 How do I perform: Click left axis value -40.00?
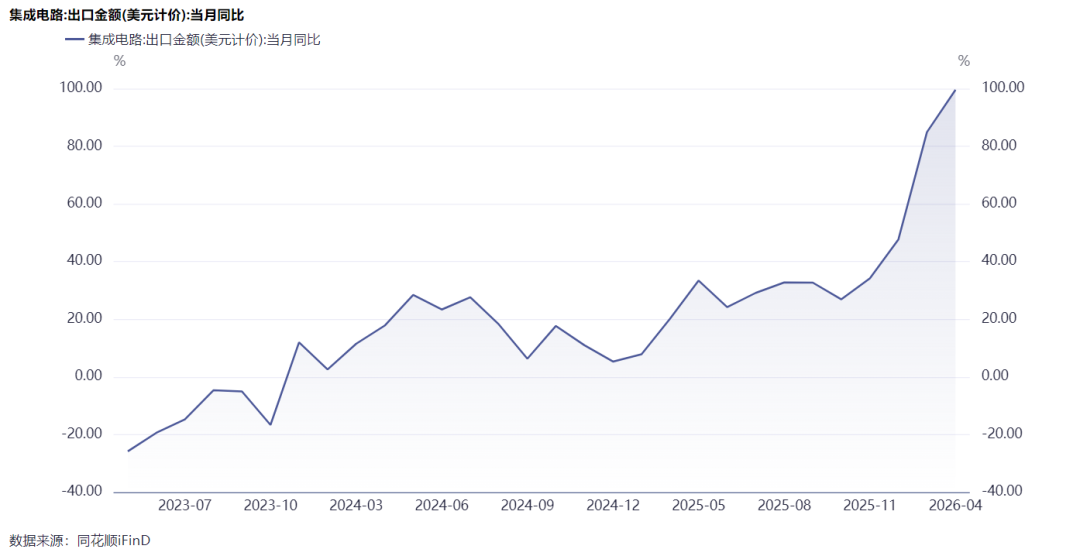coord(82,490)
